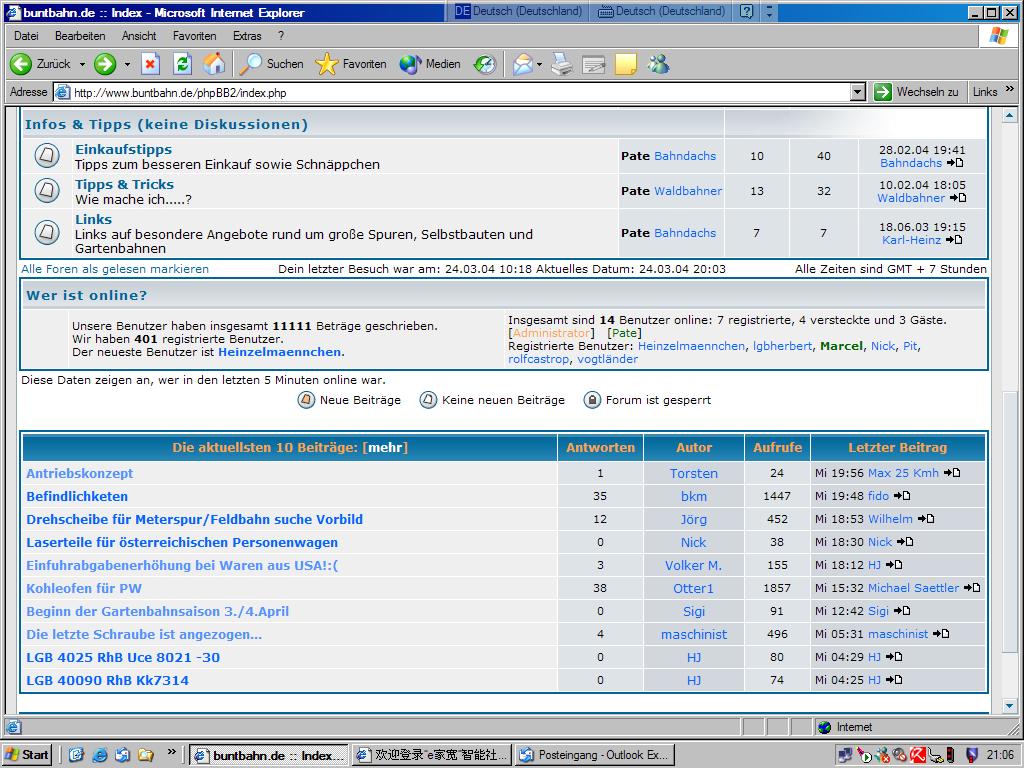Image resolution: width=1024 pixels, height=768 pixels.
Task: Open the Ansicht menu
Action: click(x=139, y=36)
